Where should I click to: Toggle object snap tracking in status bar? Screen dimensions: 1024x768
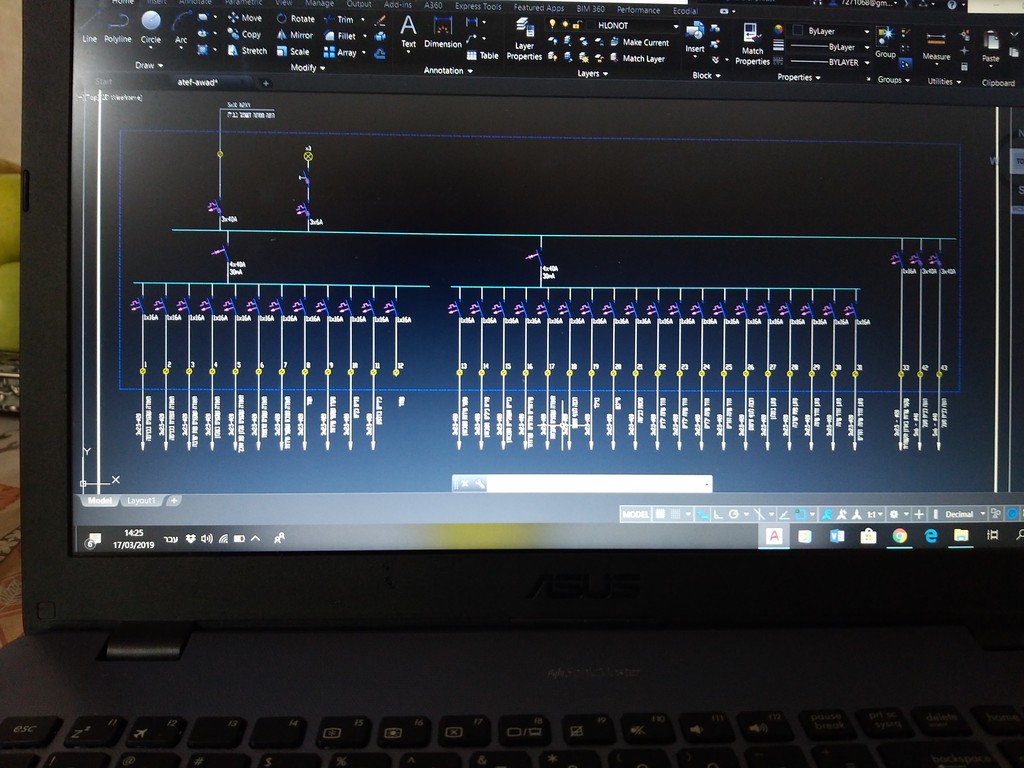pyautogui.click(x=784, y=514)
